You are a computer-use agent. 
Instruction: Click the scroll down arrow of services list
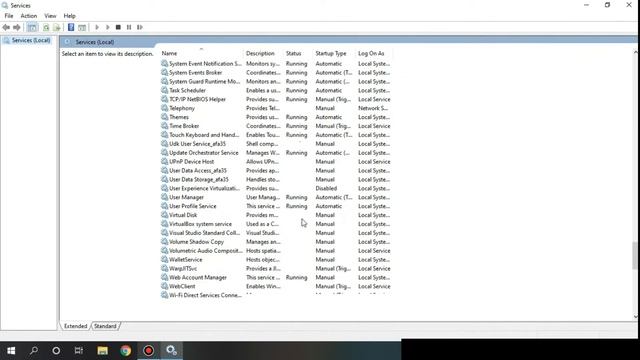coord(635,316)
